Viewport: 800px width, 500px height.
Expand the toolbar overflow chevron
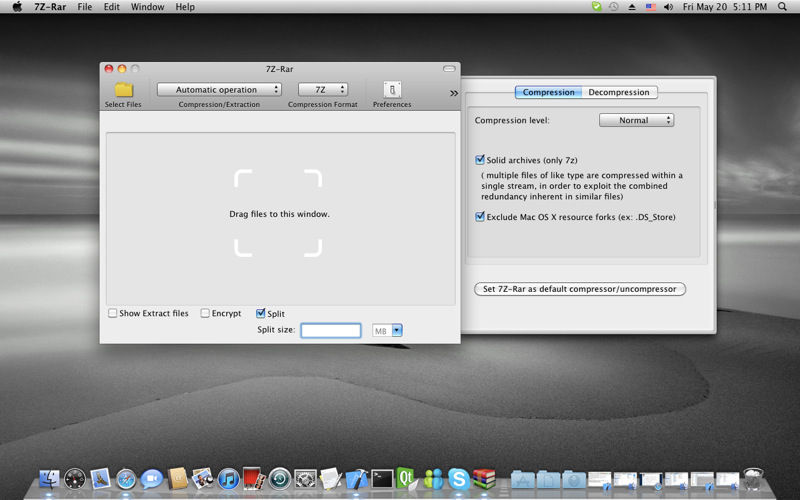pyautogui.click(x=454, y=93)
